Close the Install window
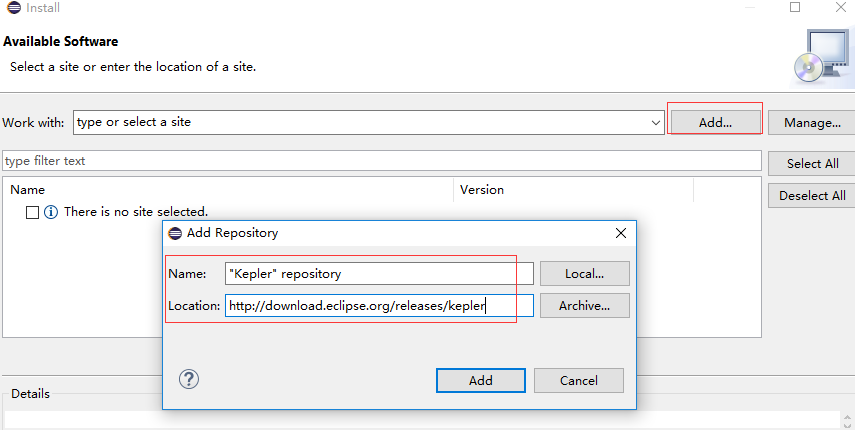855x430 pixels. click(841, 7)
